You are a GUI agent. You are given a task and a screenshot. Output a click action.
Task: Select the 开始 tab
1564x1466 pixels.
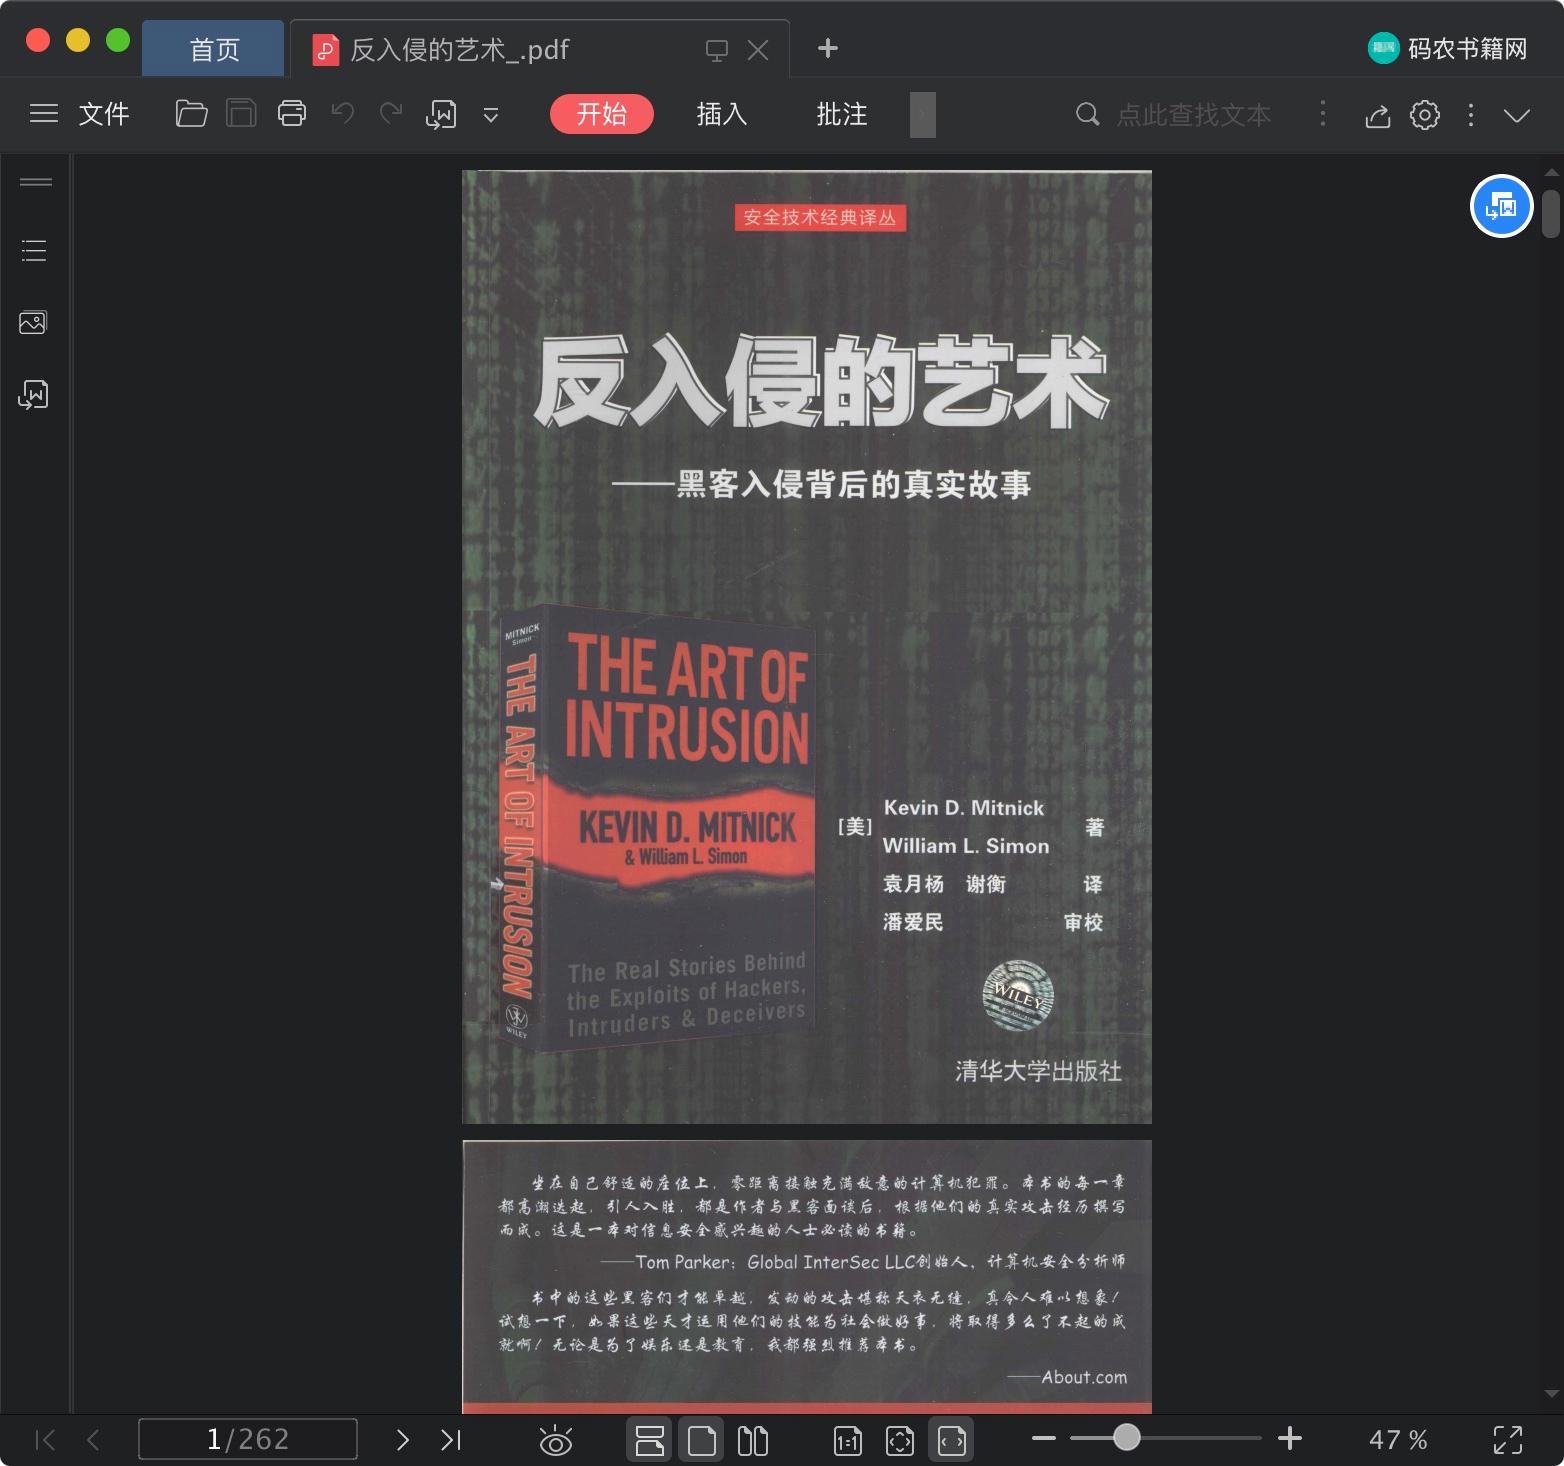(x=601, y=114)
